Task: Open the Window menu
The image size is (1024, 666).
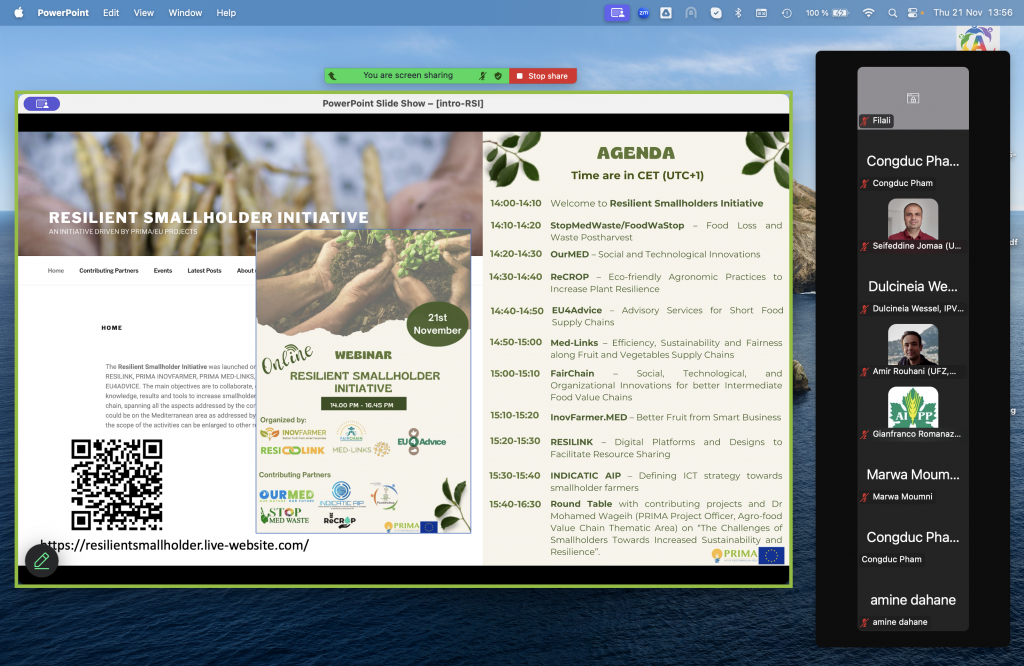Action: 185,13
